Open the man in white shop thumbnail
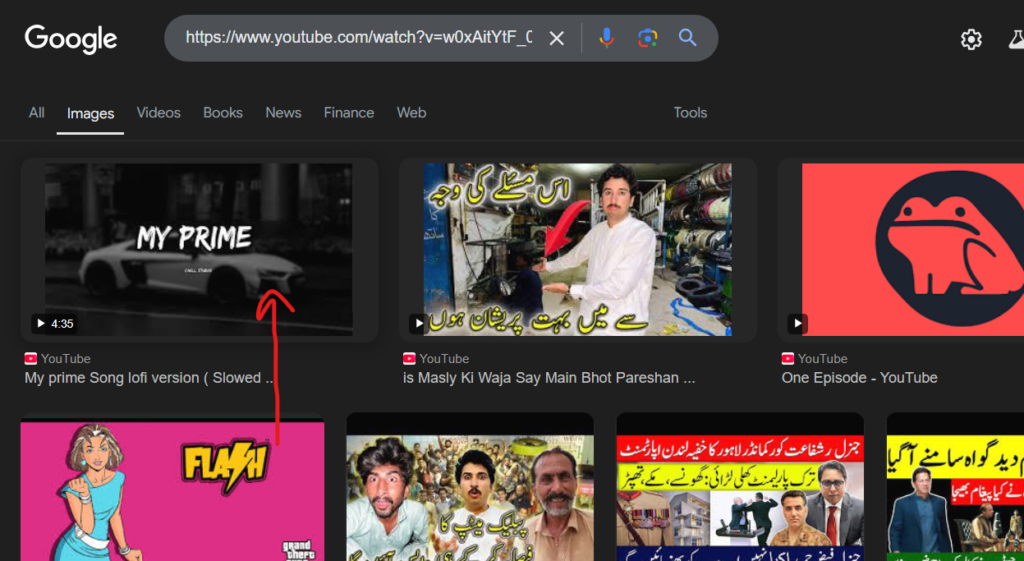 [577, 249]
